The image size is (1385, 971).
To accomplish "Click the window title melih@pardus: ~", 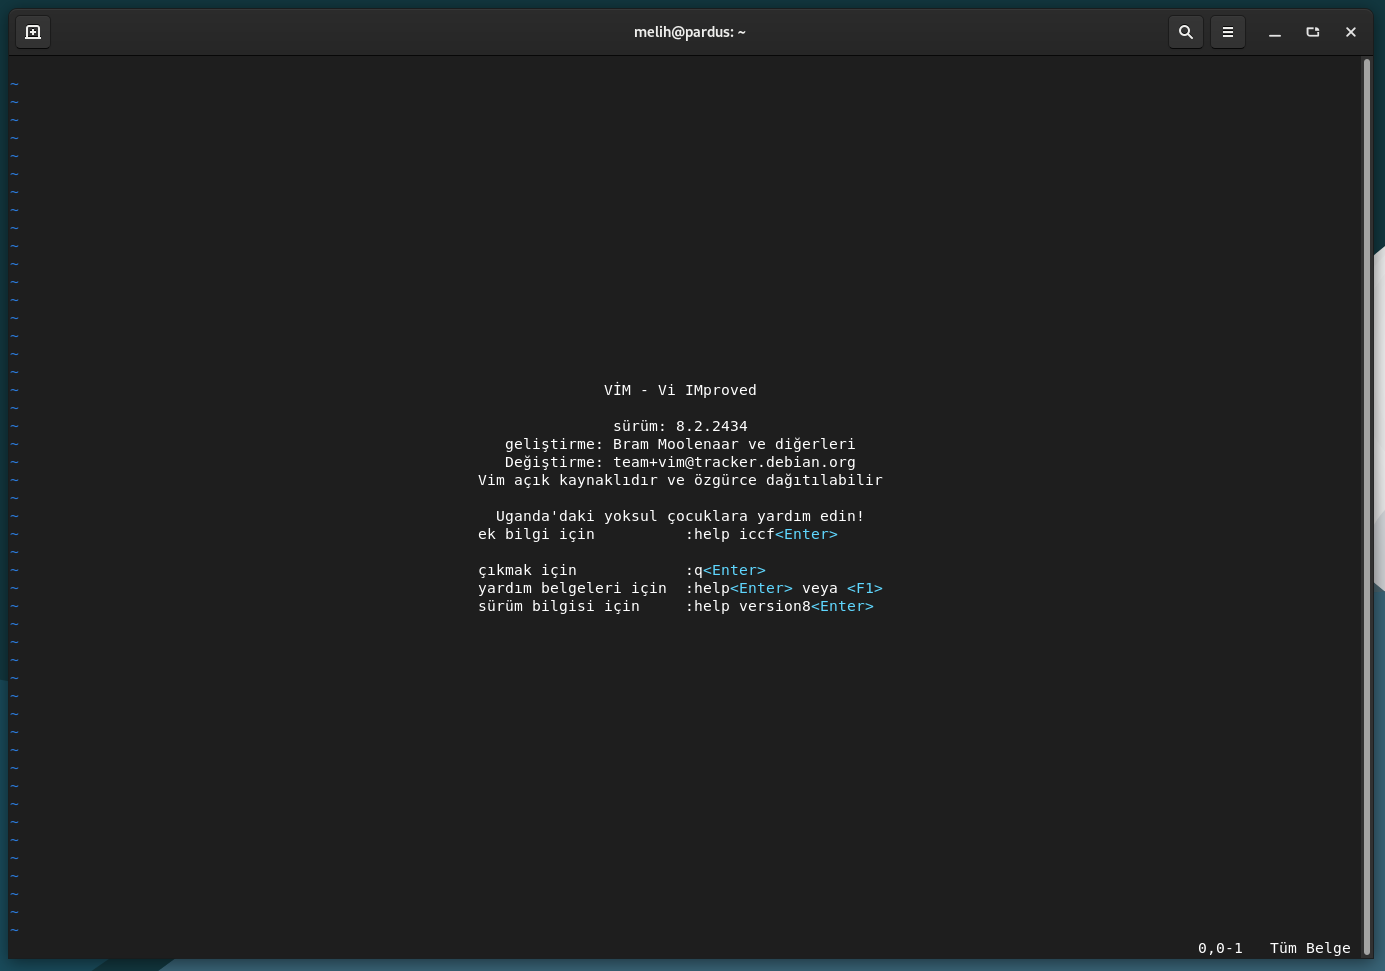I will pos(690,32).
